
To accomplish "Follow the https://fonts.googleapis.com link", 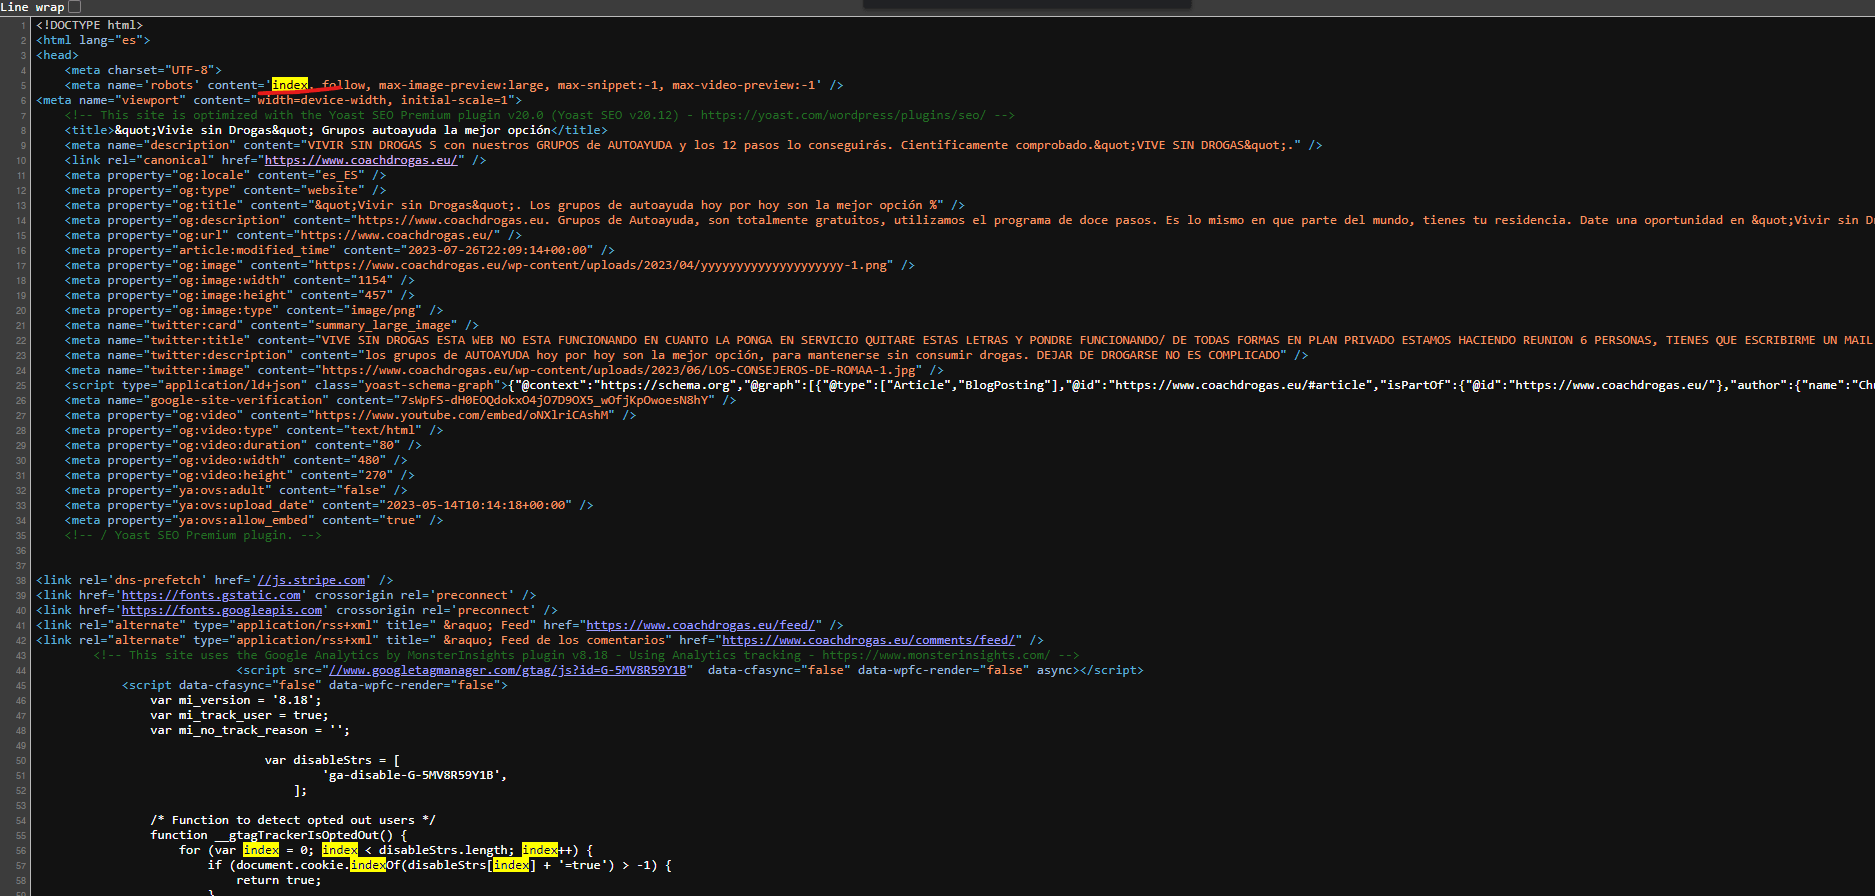I will pyautogui.click(x=222, y=610).
